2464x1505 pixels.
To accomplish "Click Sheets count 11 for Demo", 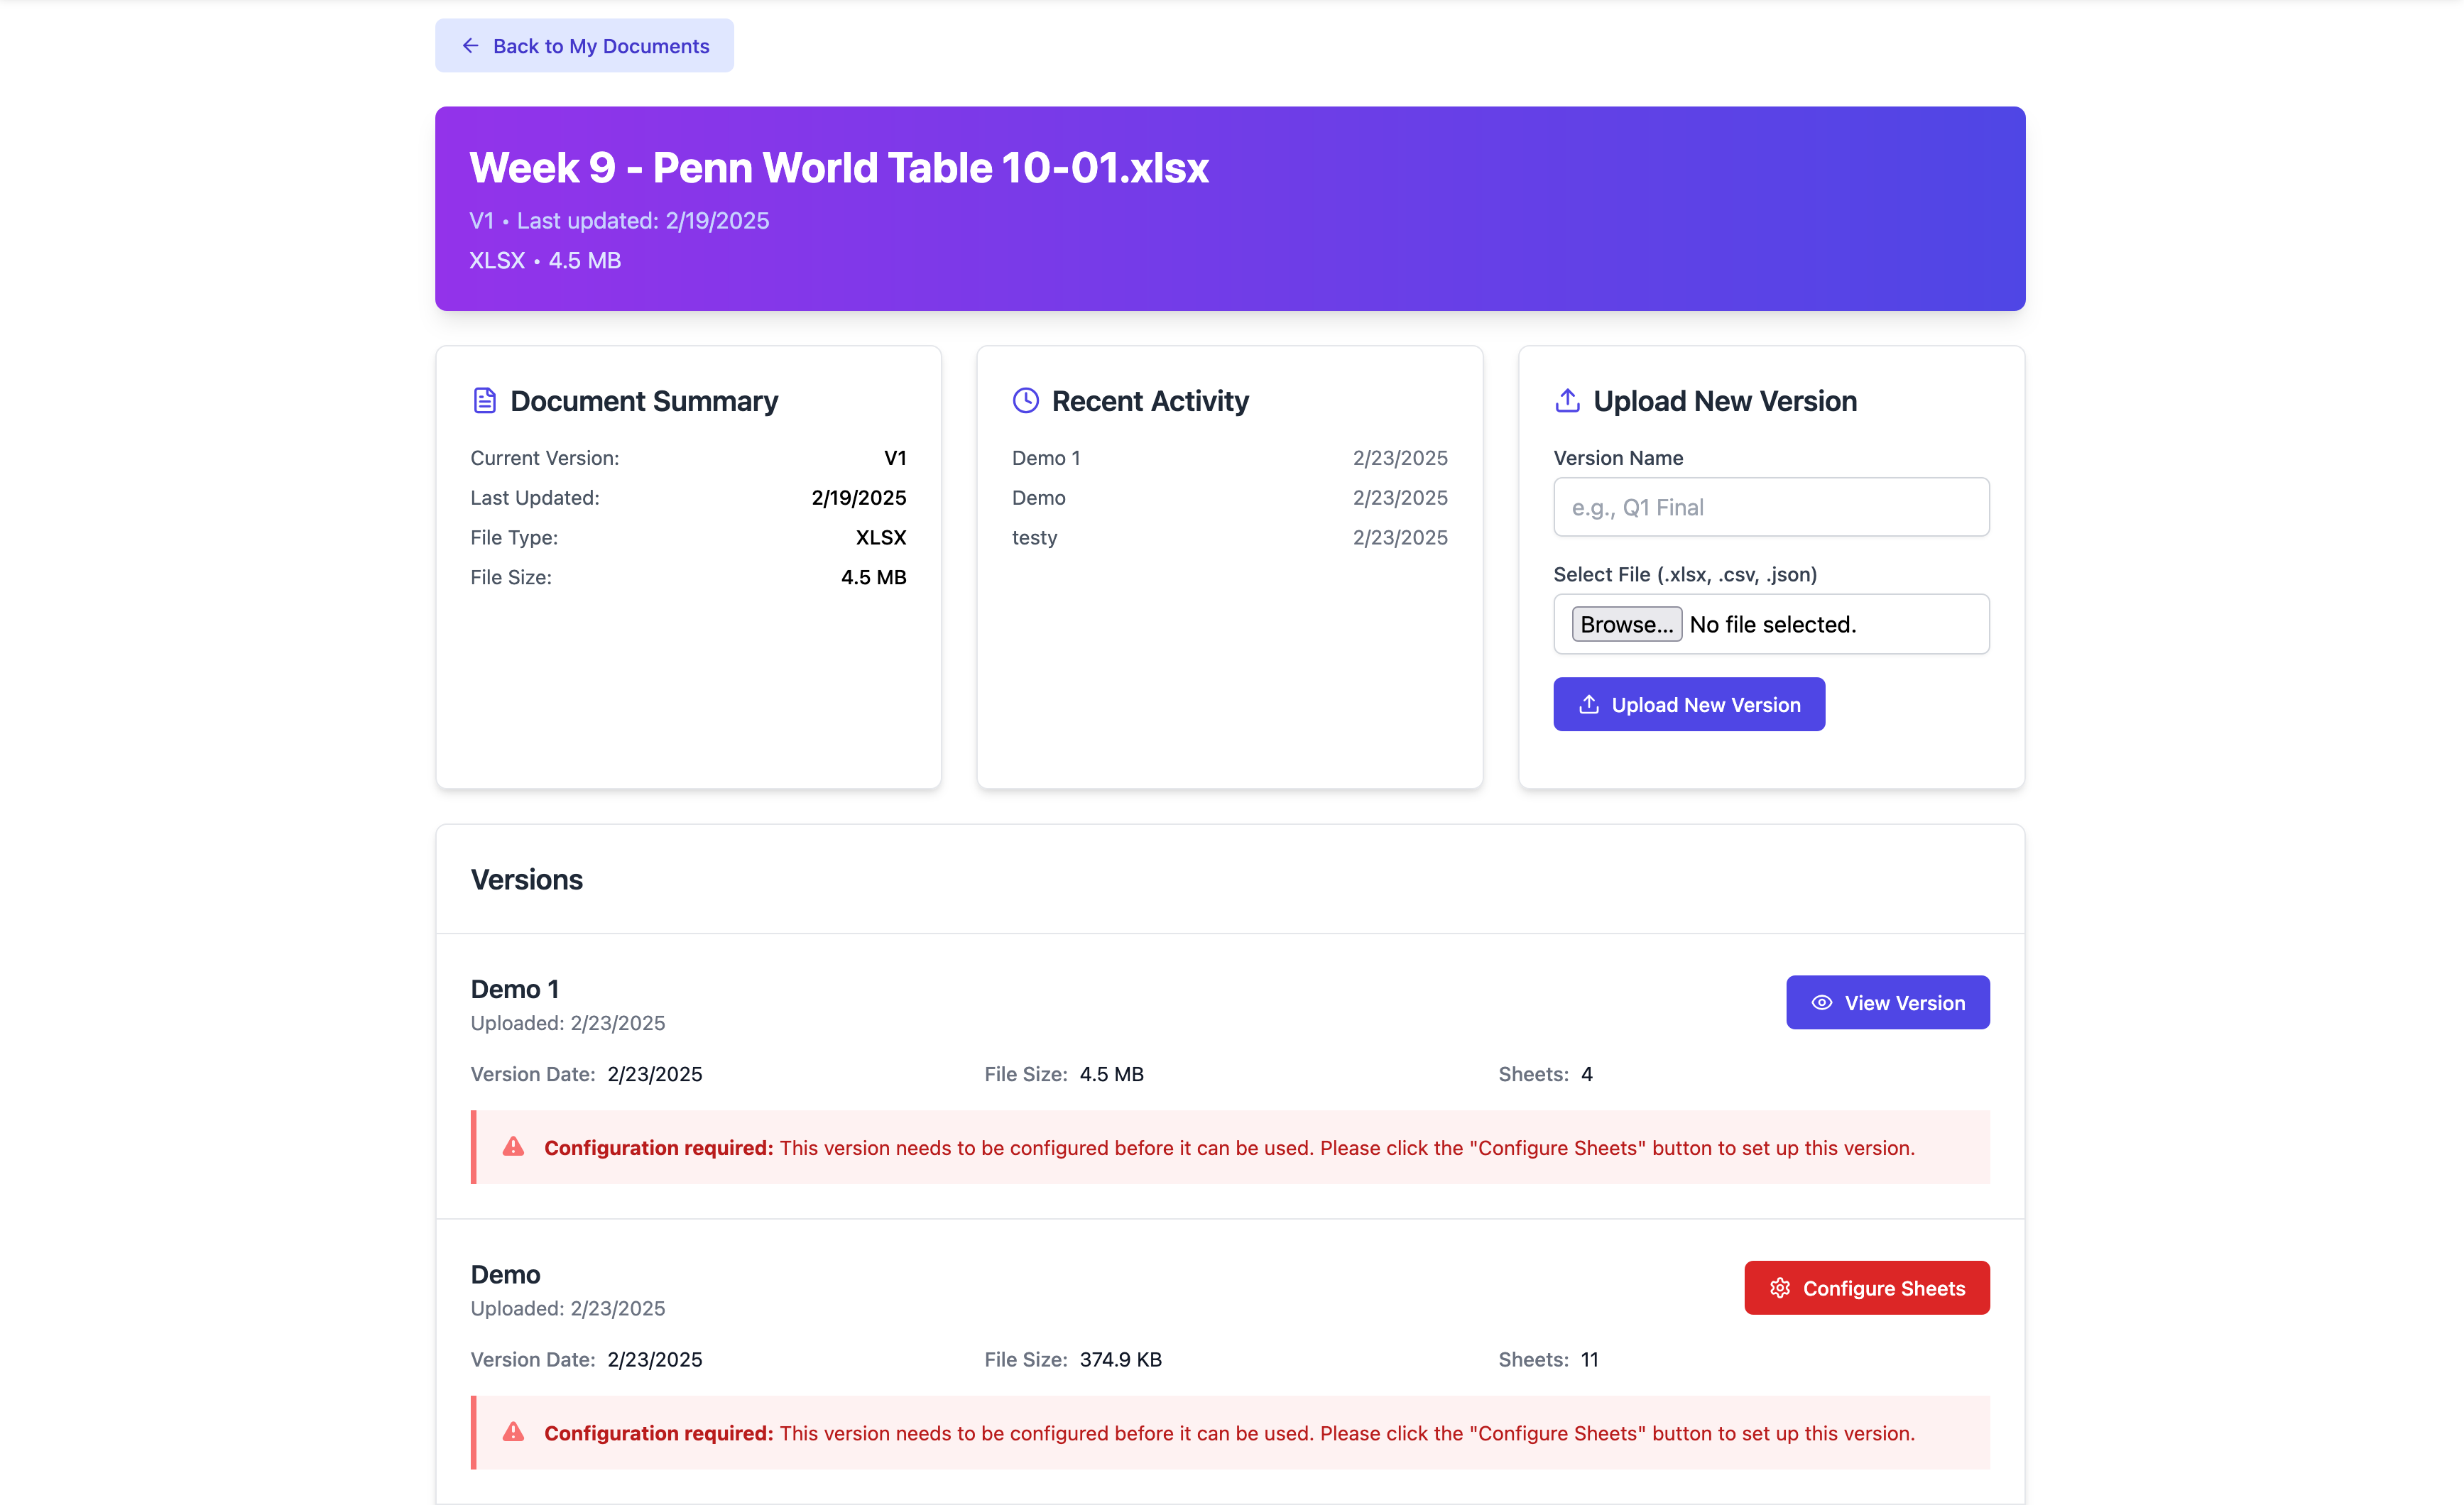I will (1589, 1360).
